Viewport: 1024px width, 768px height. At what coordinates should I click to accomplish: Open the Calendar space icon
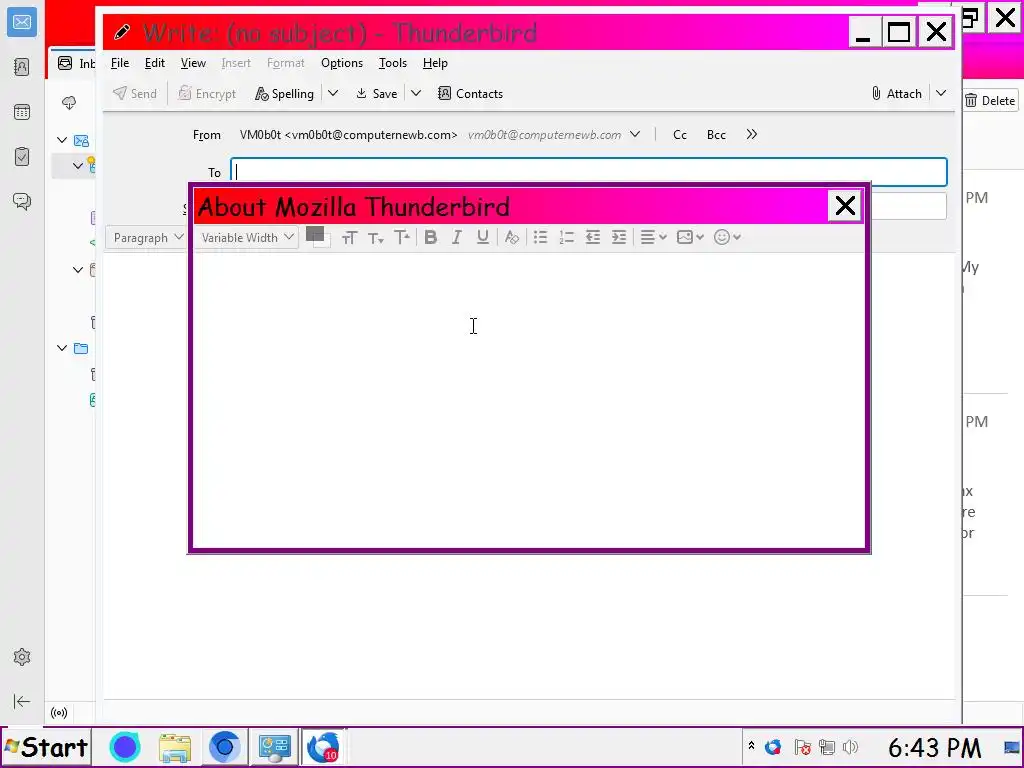click(x=22, y=112)
